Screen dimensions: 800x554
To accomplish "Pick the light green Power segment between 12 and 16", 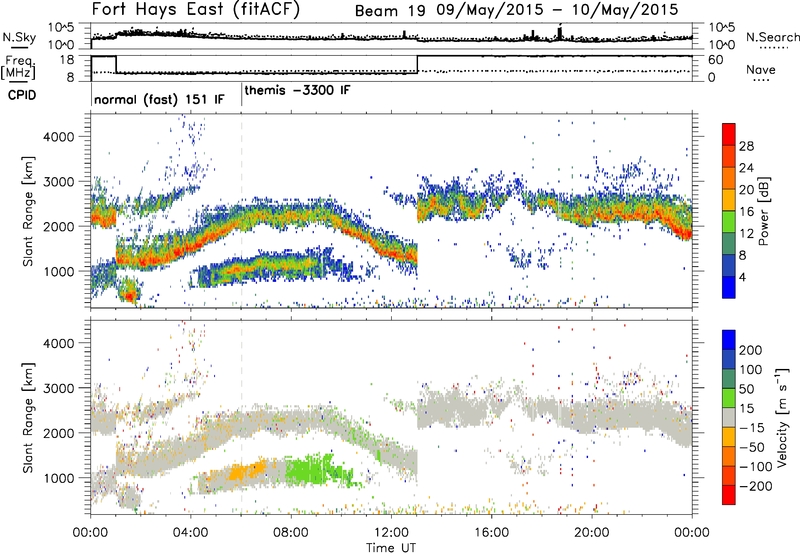I will pyautogui.click(x=729, y=221).
